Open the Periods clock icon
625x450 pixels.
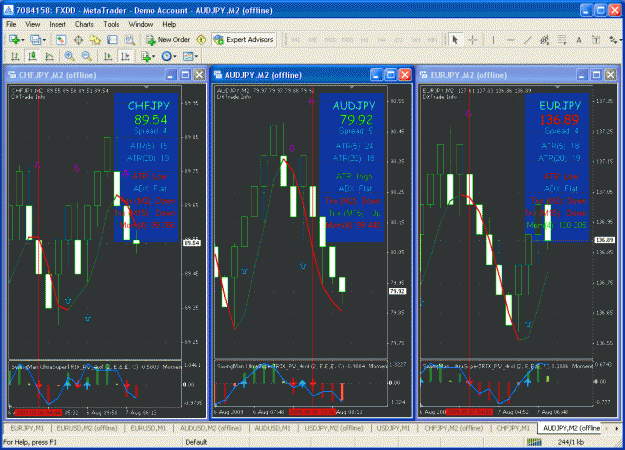(167, 56)
